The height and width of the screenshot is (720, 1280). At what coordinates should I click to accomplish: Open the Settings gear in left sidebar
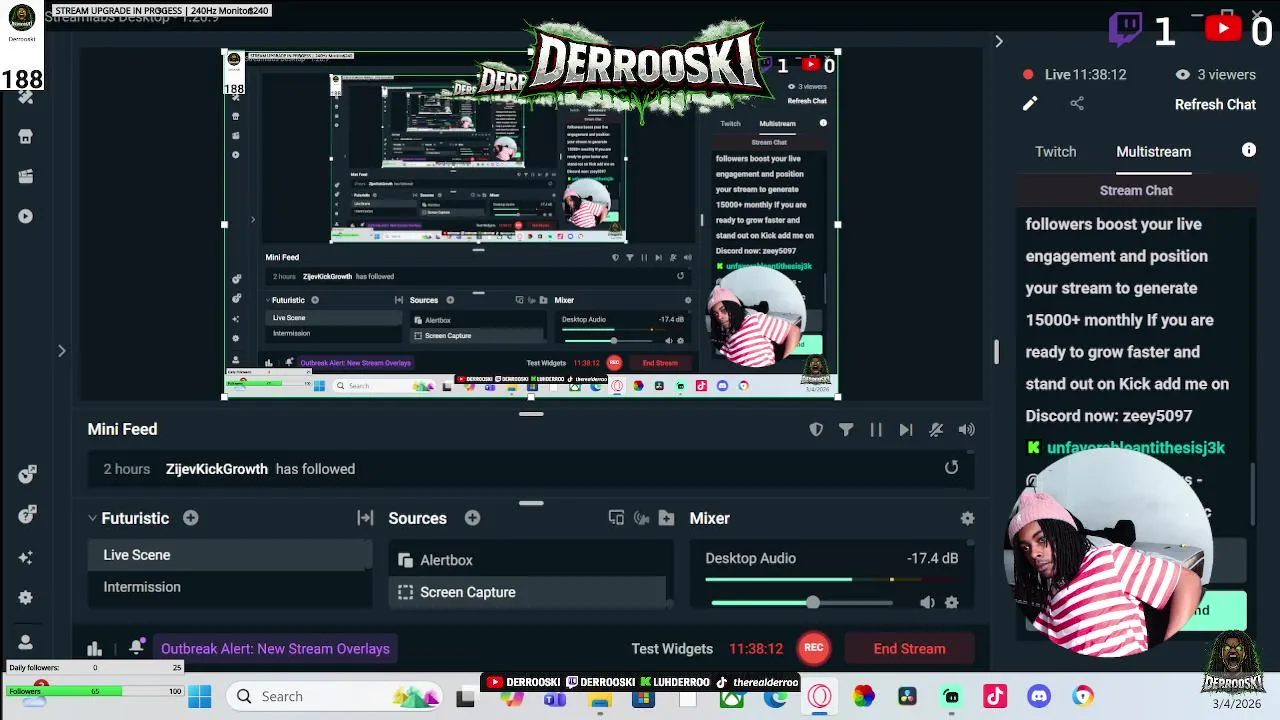(26, 598)
